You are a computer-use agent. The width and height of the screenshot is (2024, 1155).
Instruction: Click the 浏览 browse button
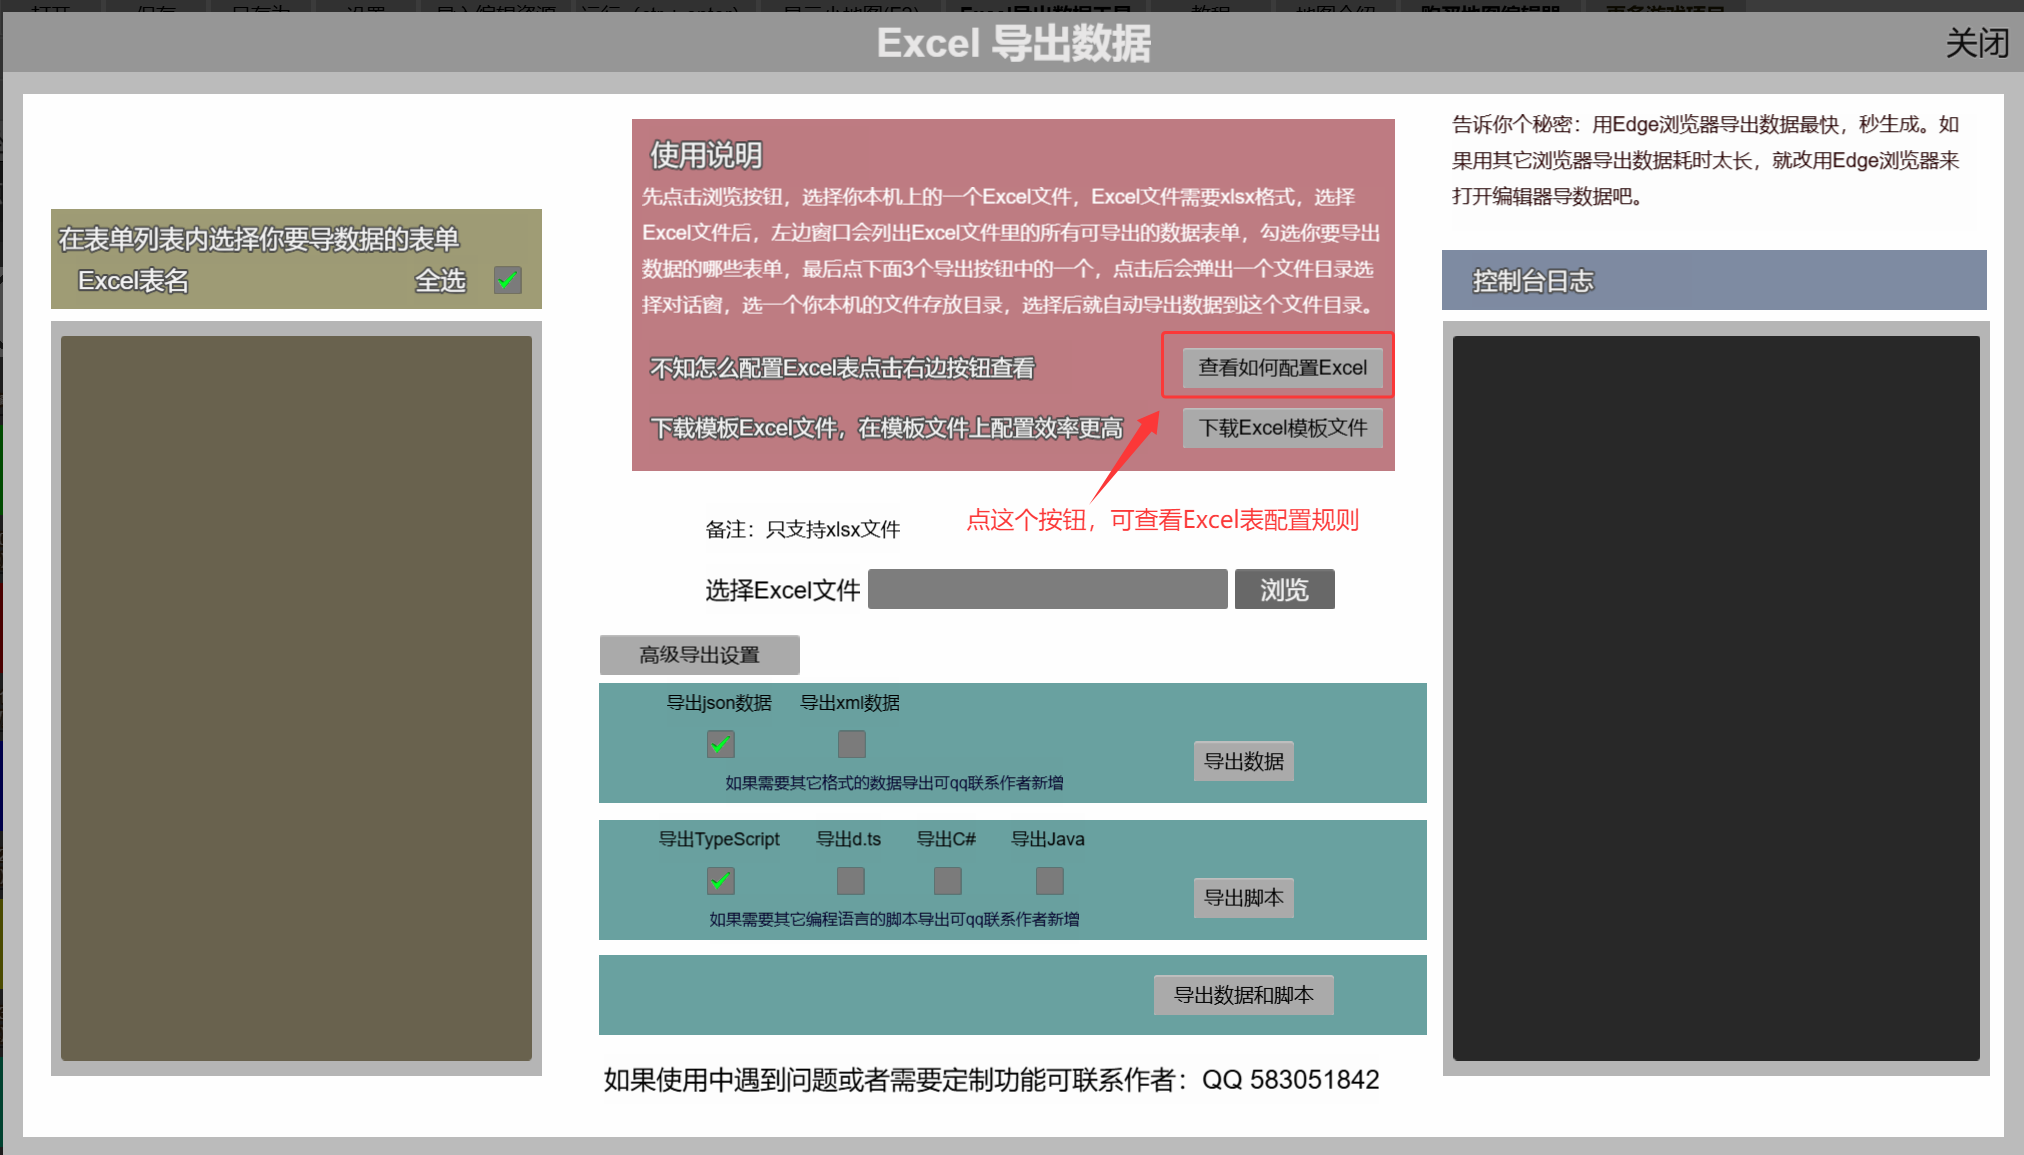click(1284, 590)
